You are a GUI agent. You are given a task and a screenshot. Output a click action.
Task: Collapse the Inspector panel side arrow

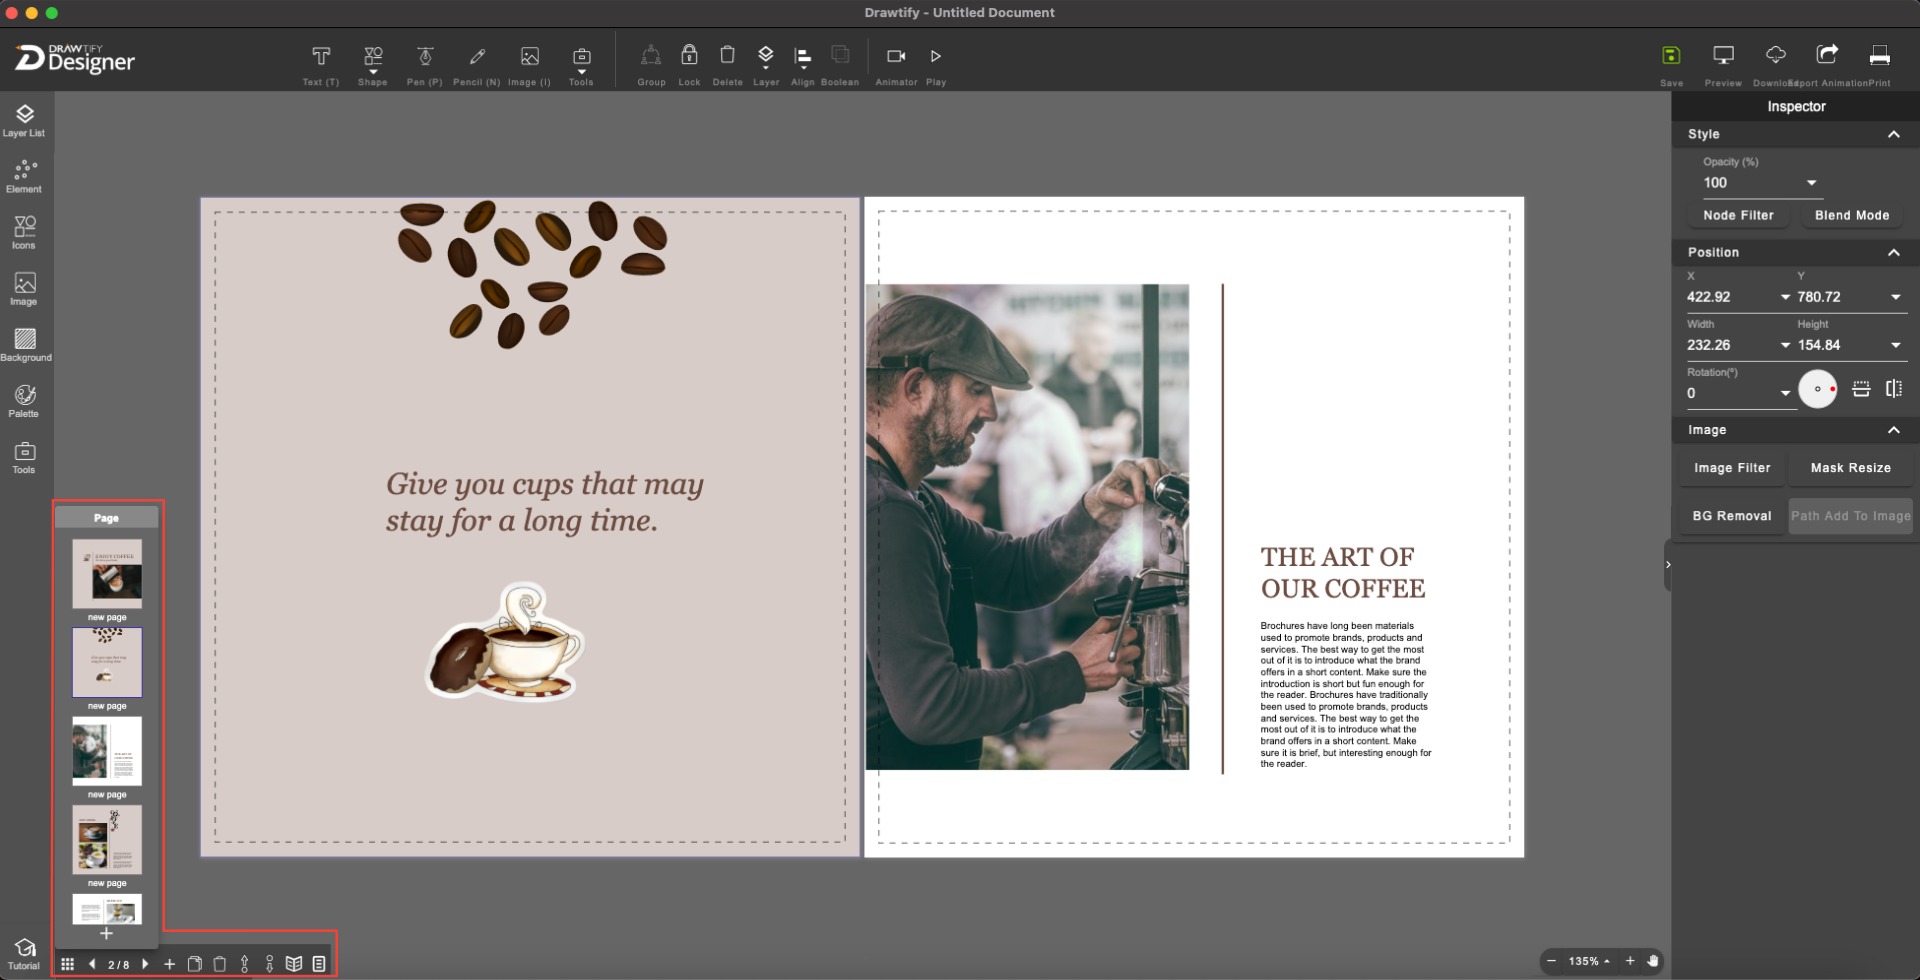click(x=1667, y=565)
